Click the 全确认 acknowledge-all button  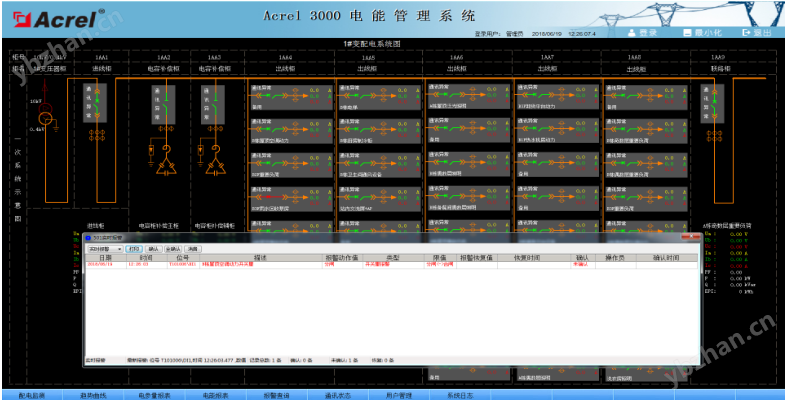coord(173,249)
